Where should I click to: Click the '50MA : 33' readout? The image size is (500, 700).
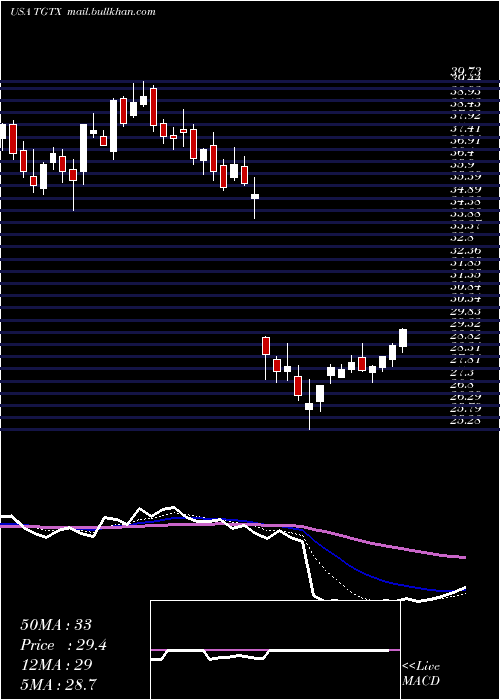coord(56,625)
